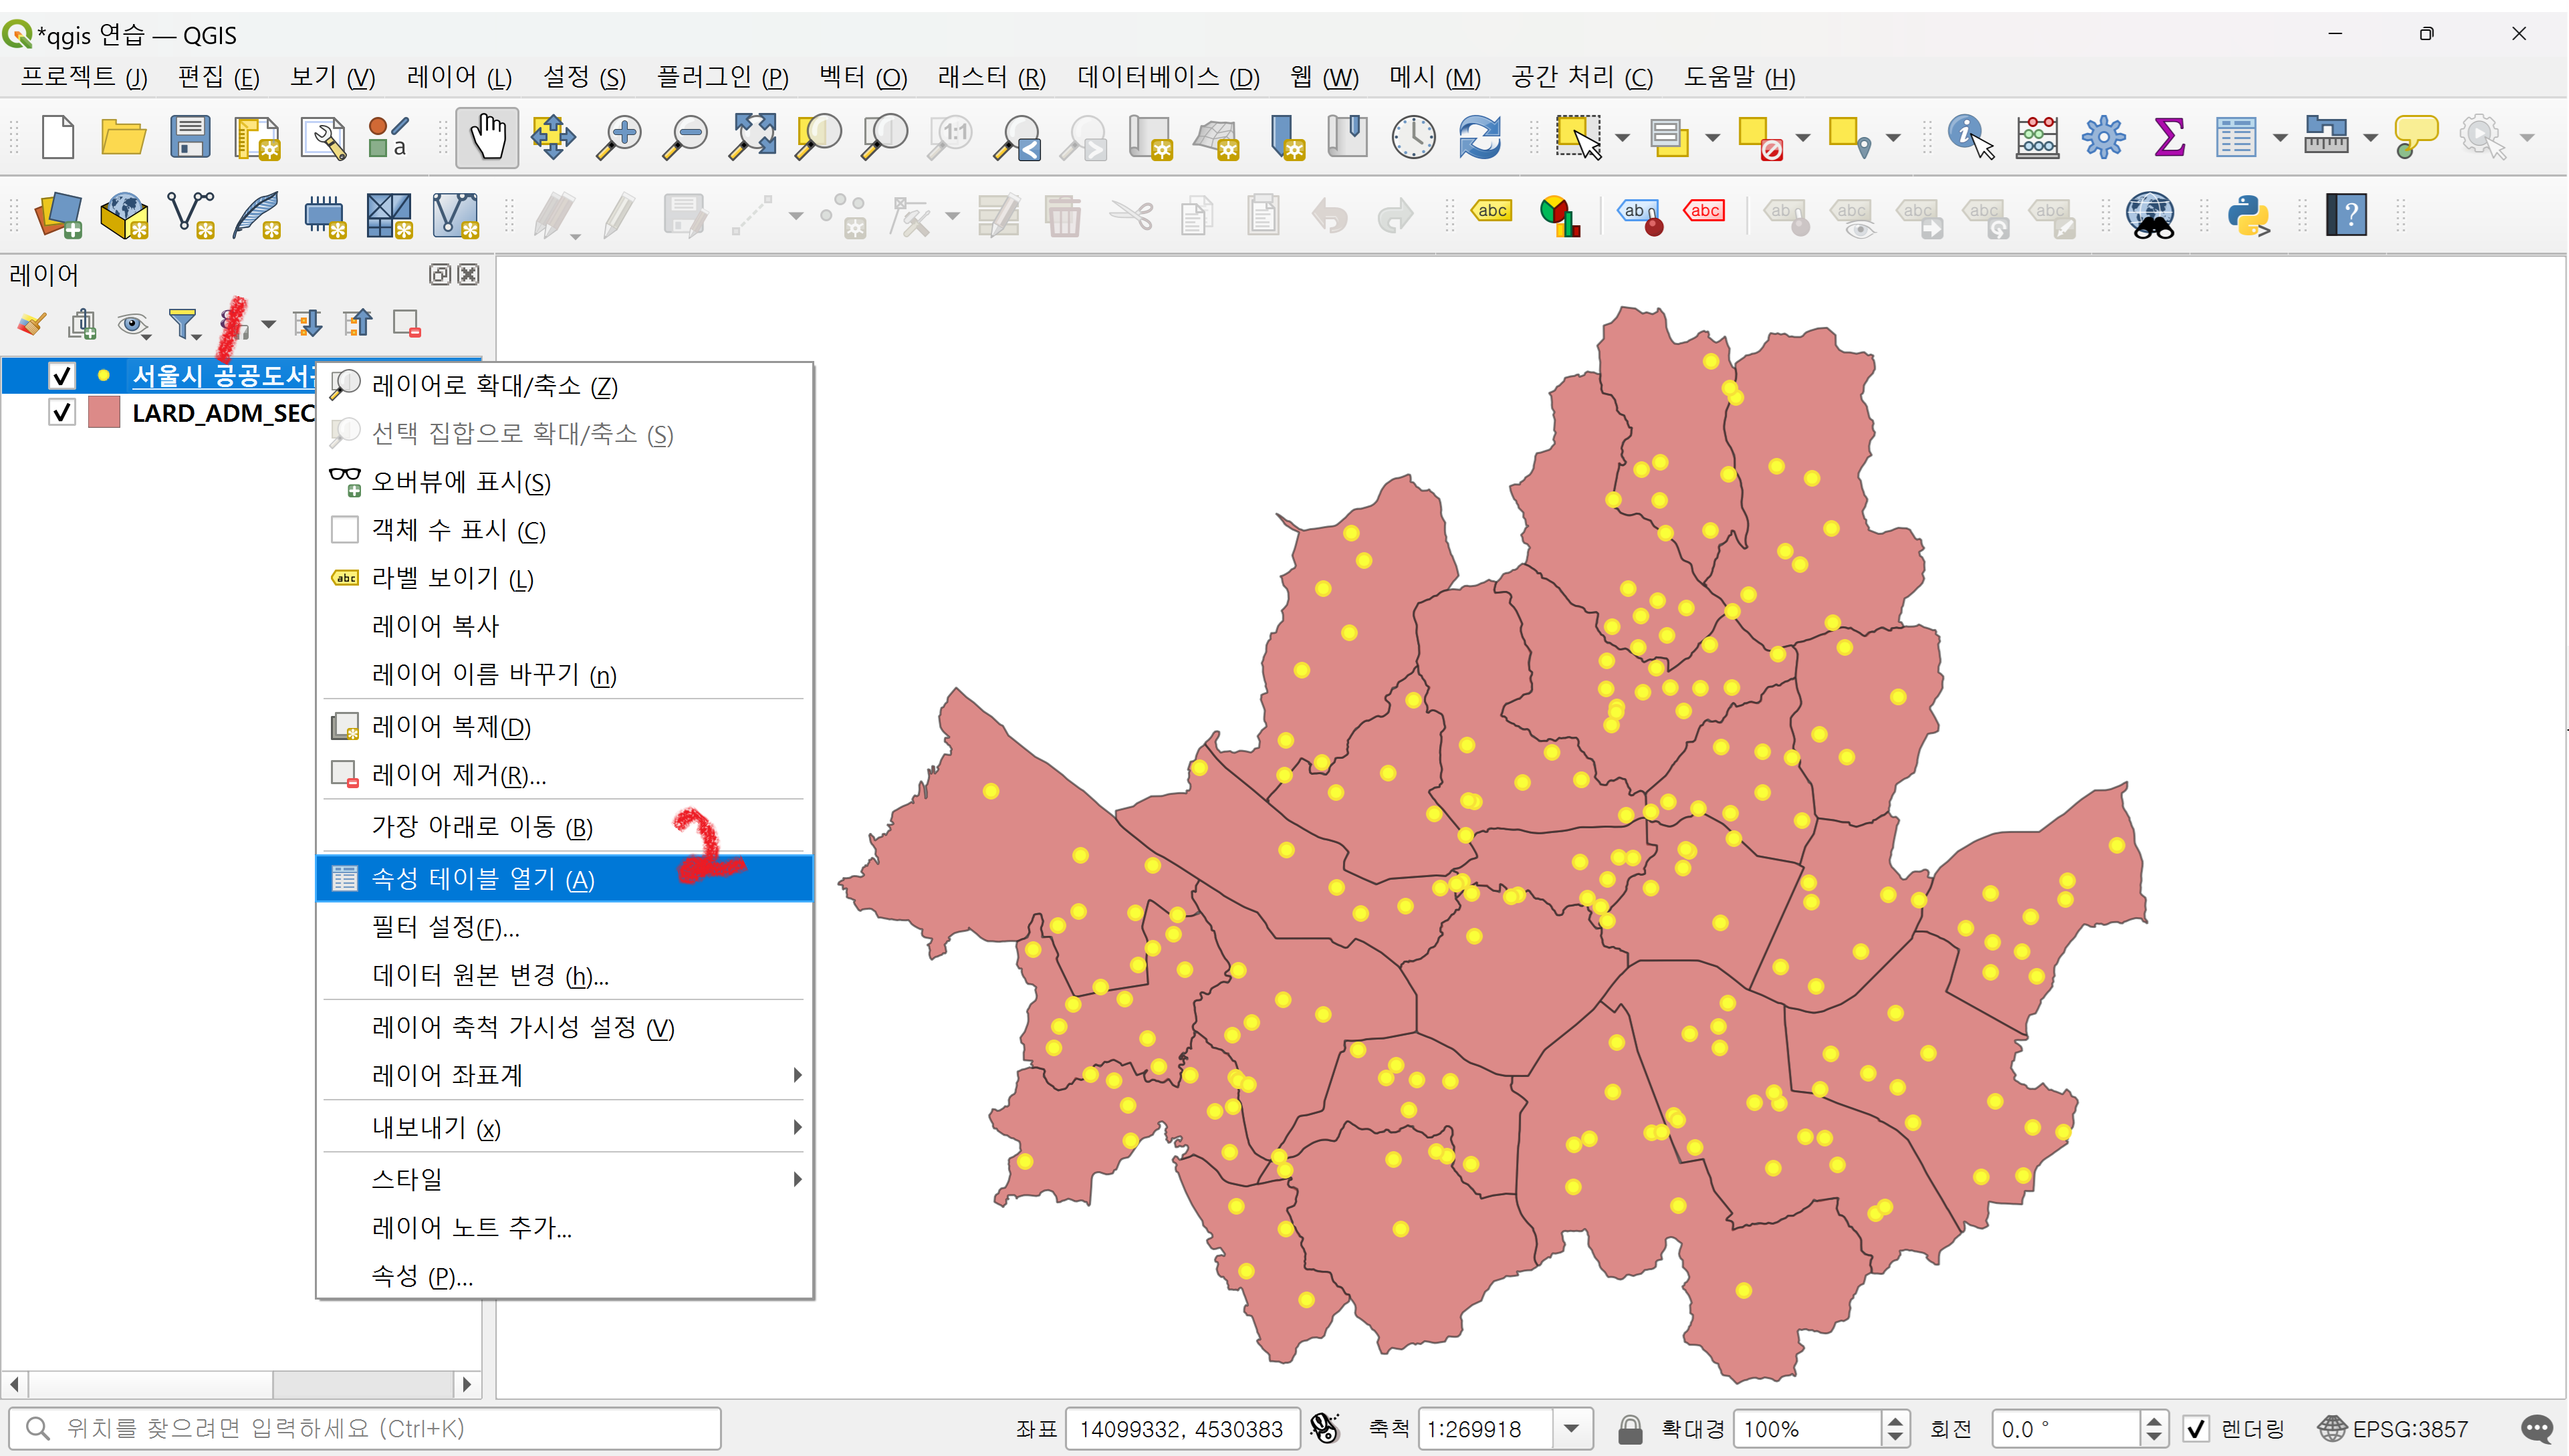Image resolution: width=2569 pixels, height=1456 pixels.
Task: Open the 벡터 menu in menu bar
Action: tap(862, 77)
